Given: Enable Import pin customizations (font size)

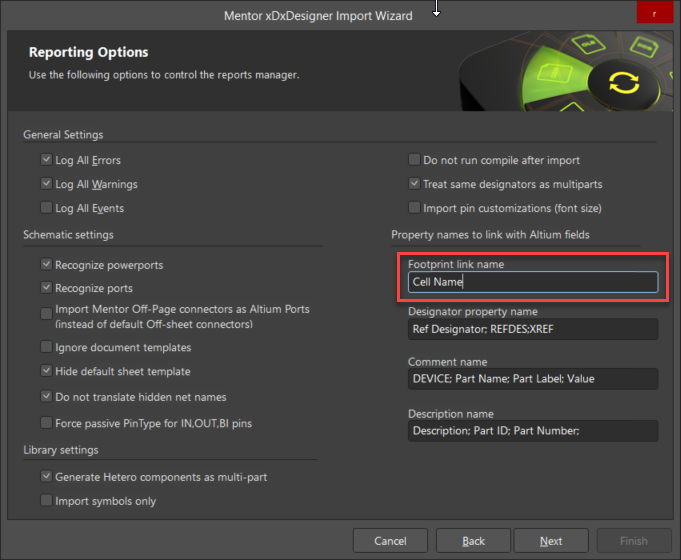Looking at the screenshot, I should pos(414,207).
